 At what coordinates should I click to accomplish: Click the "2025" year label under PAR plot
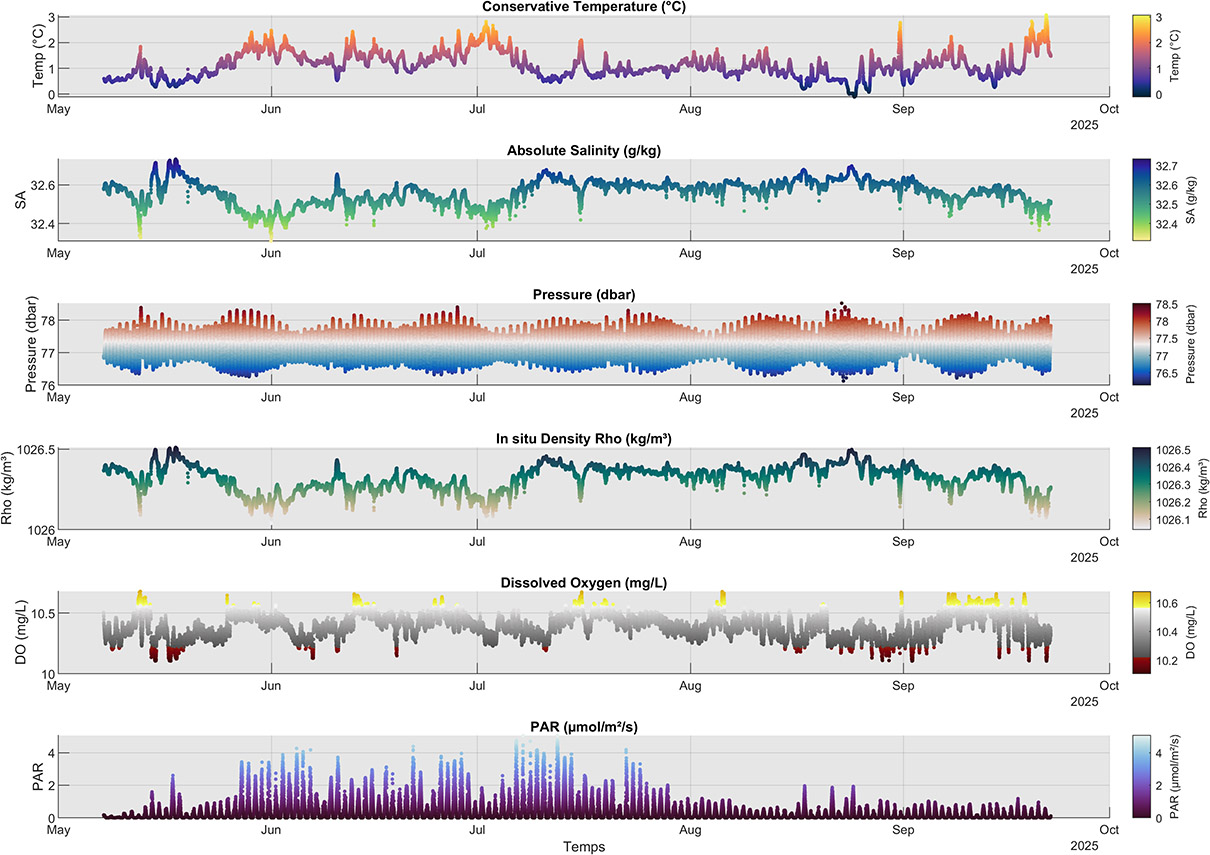tap(1084, 846)
